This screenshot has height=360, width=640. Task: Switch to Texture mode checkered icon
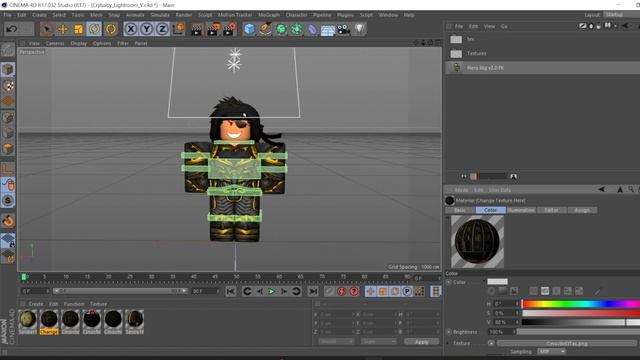click(x=8, y=86)
